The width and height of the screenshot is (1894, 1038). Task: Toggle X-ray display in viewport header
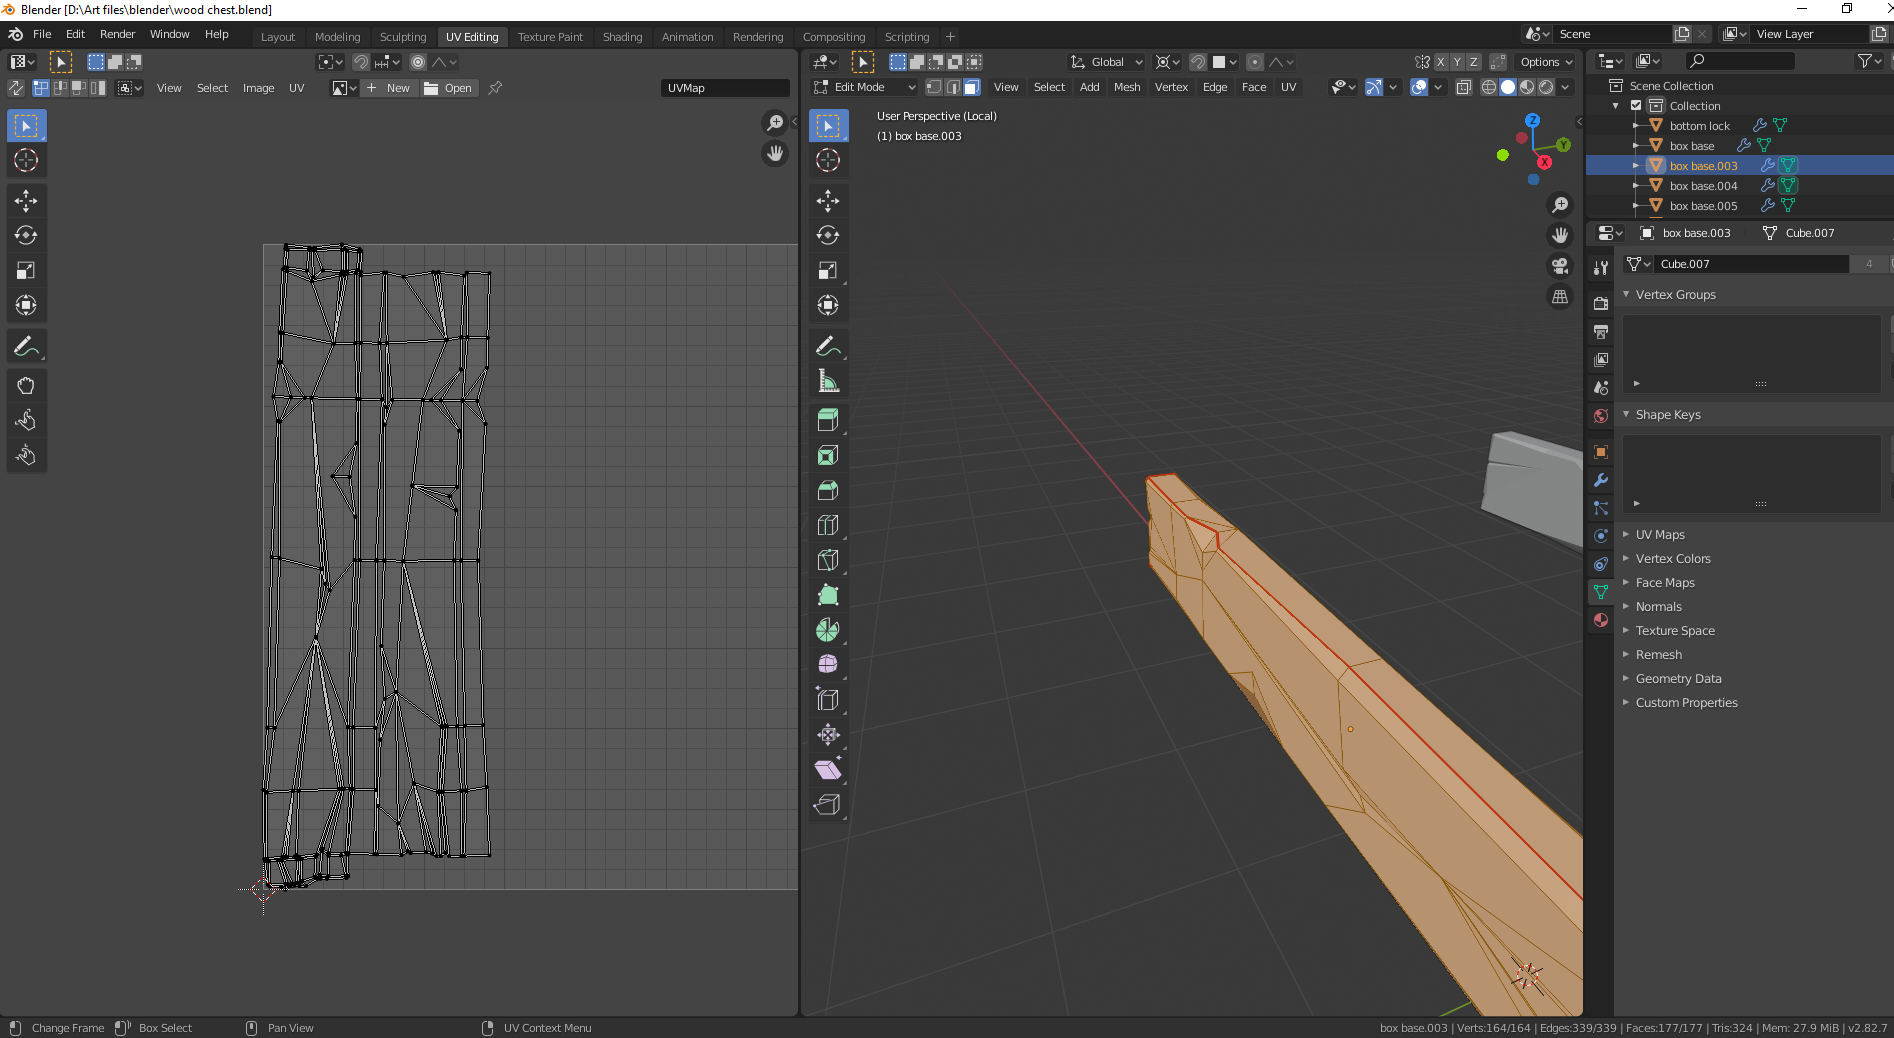point(1463,87)
